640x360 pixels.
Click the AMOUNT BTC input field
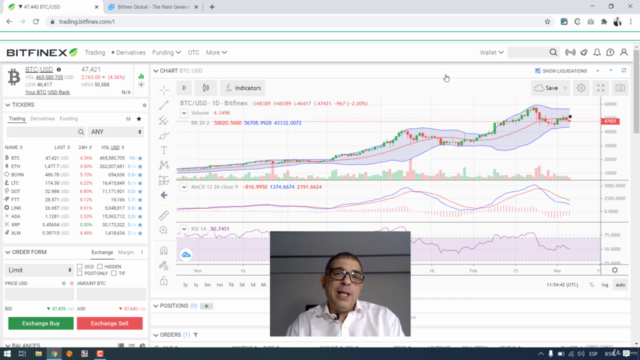(x=111, y=294)
